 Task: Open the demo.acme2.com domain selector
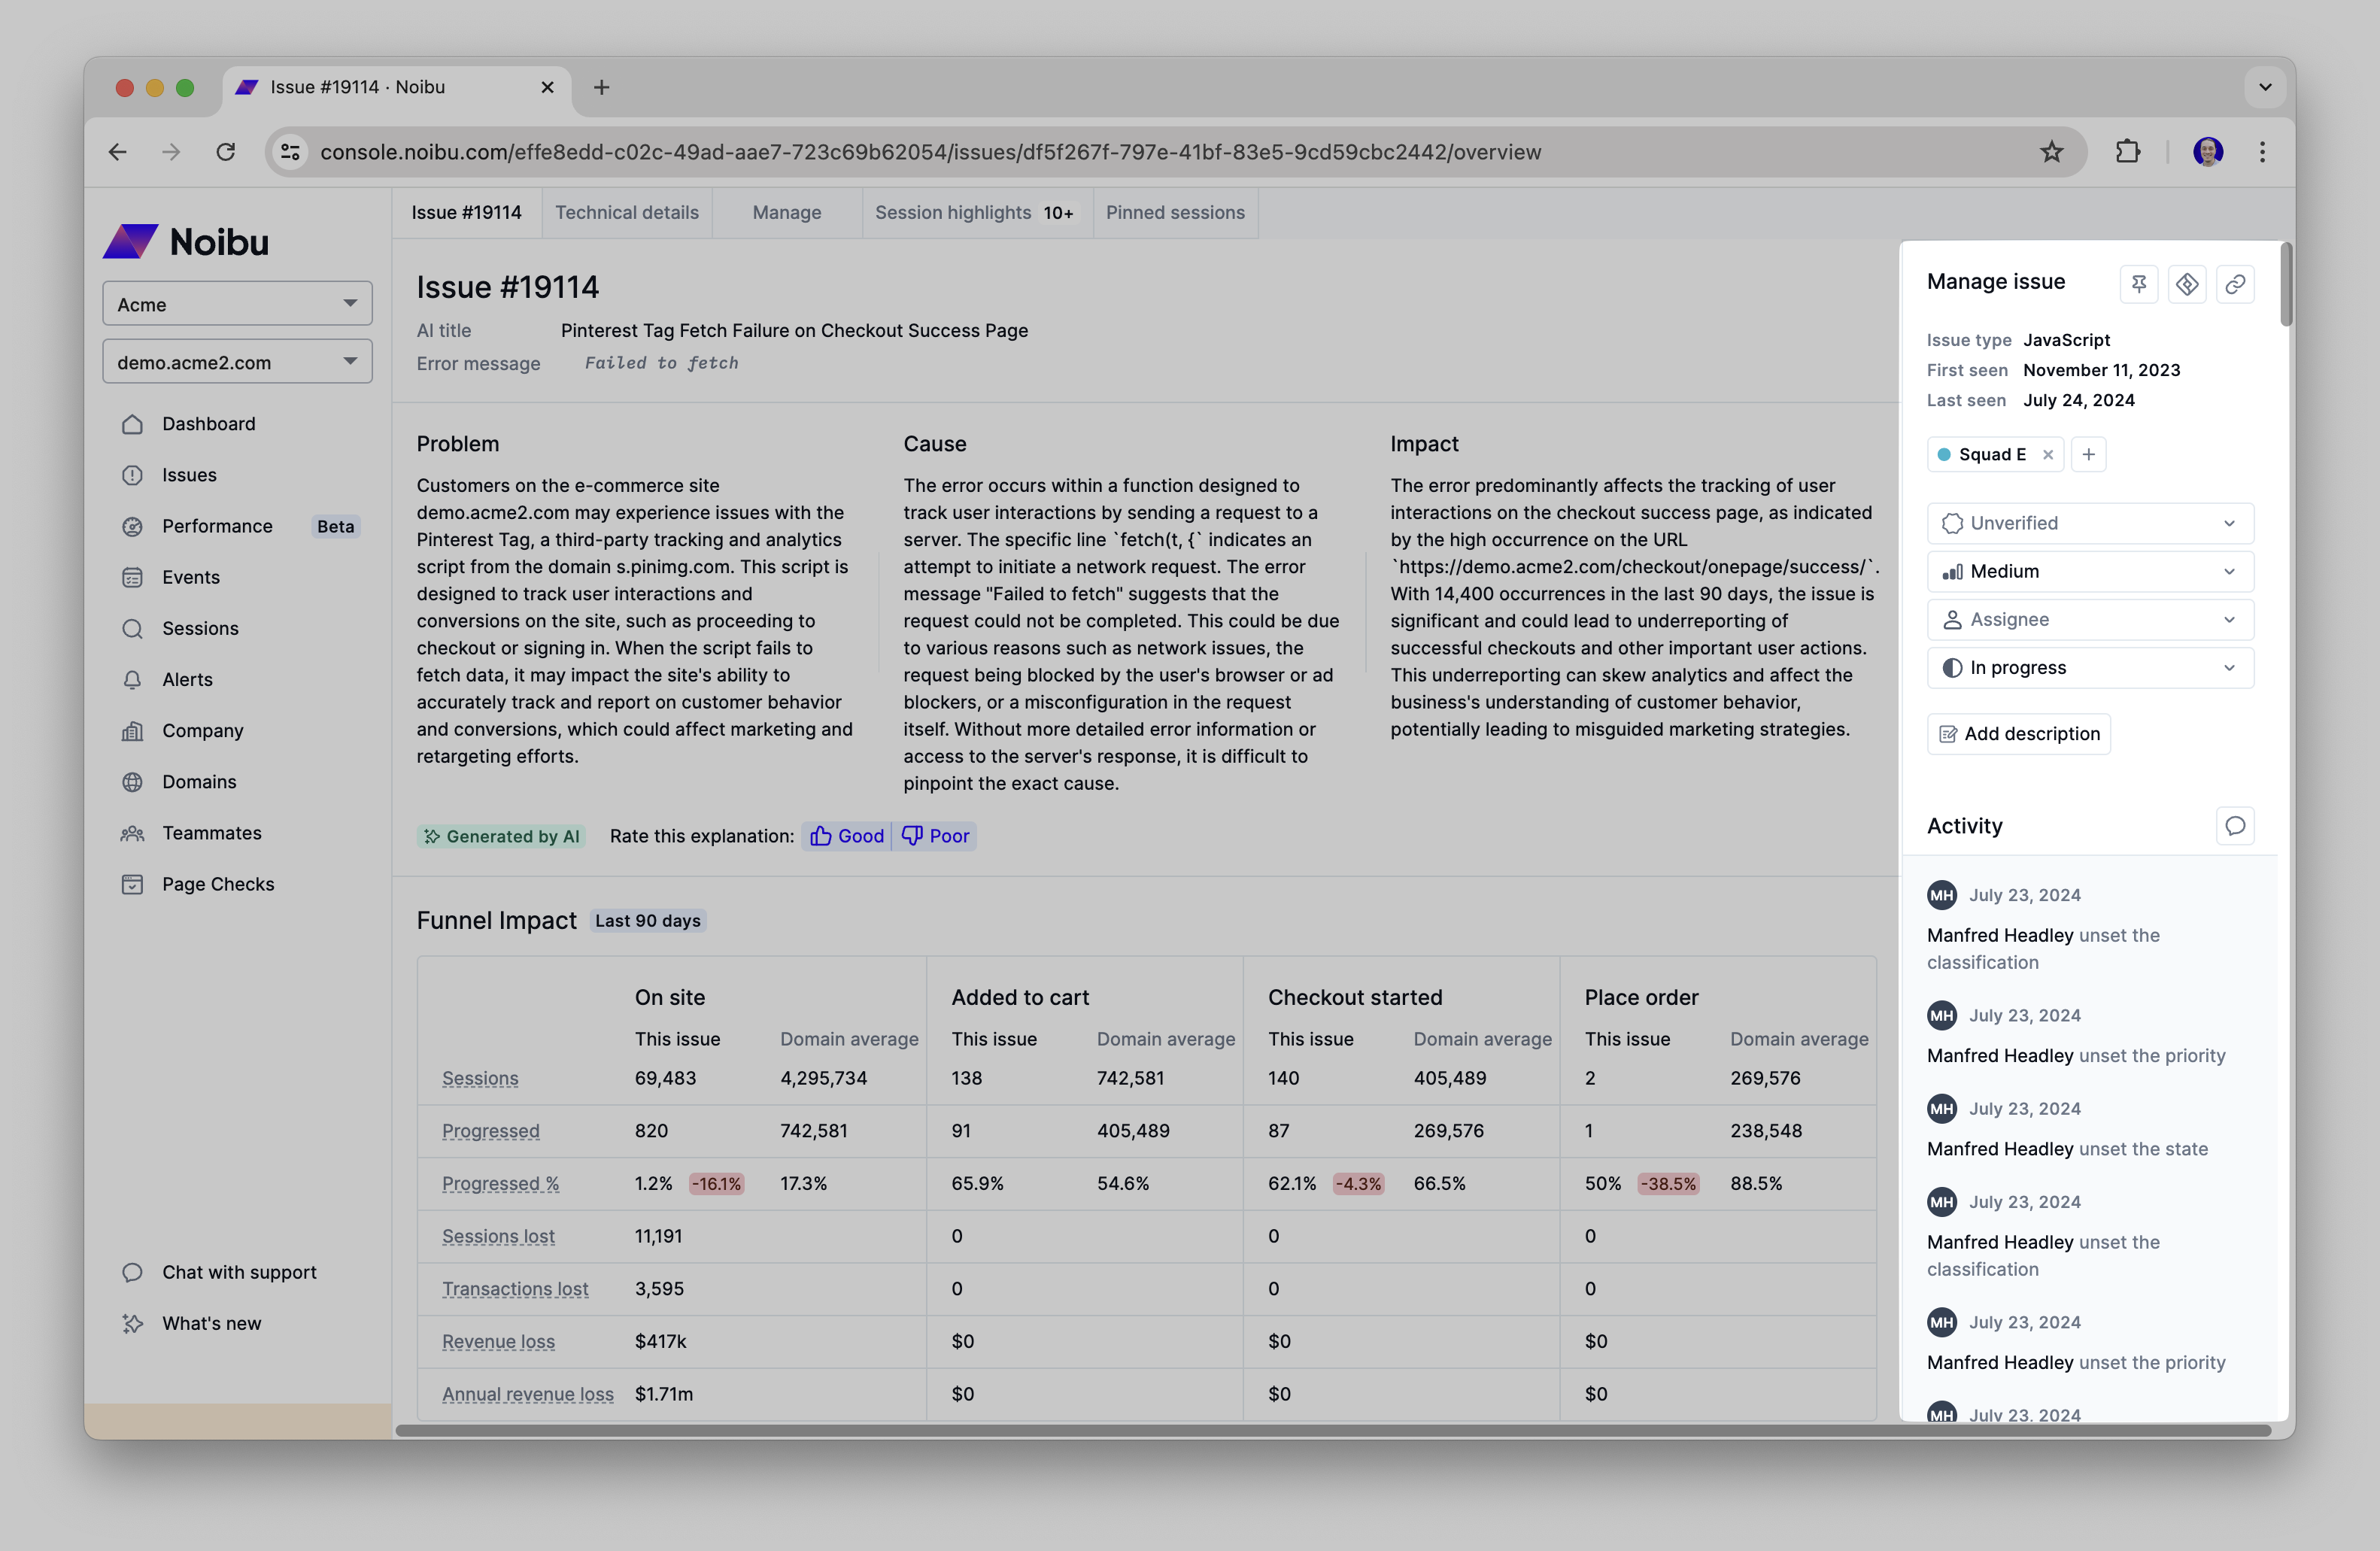click(x=237, y=361)
